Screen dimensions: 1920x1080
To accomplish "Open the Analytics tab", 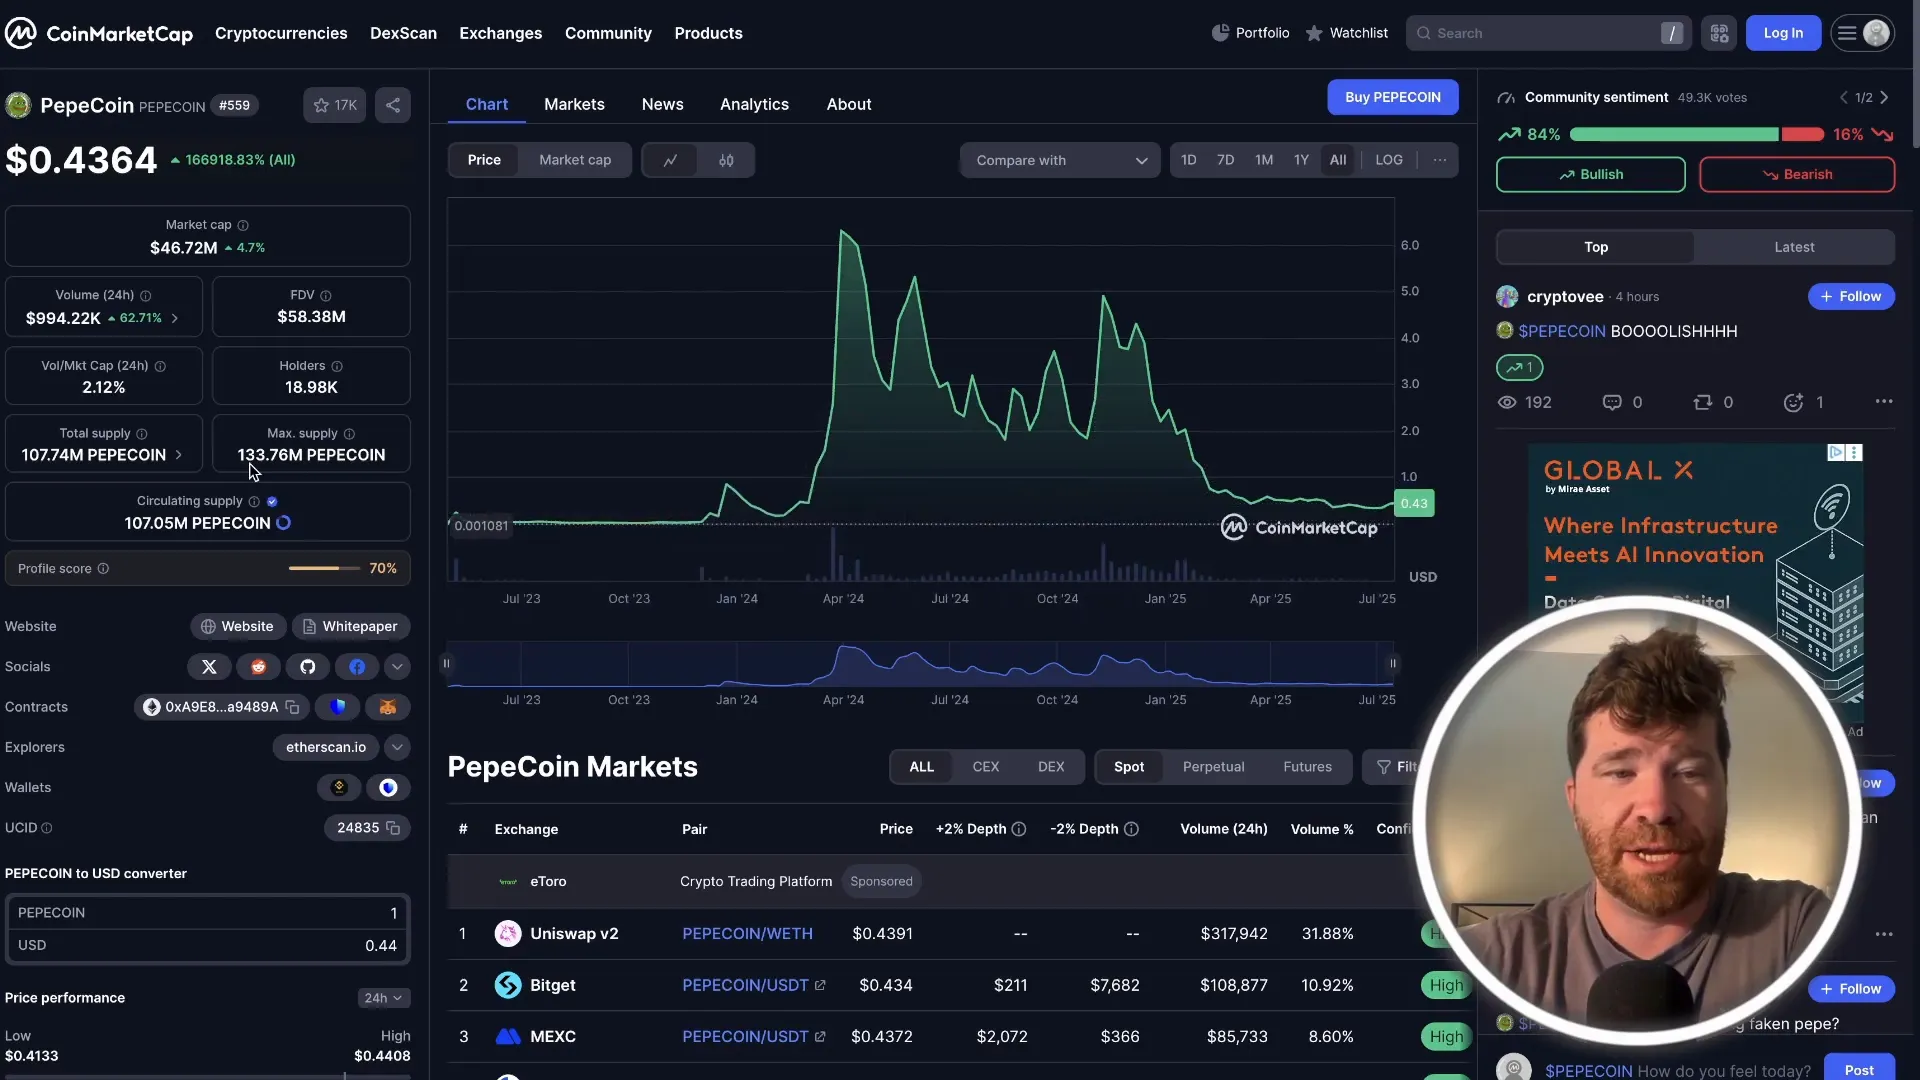I will click(x=754, y=104).
